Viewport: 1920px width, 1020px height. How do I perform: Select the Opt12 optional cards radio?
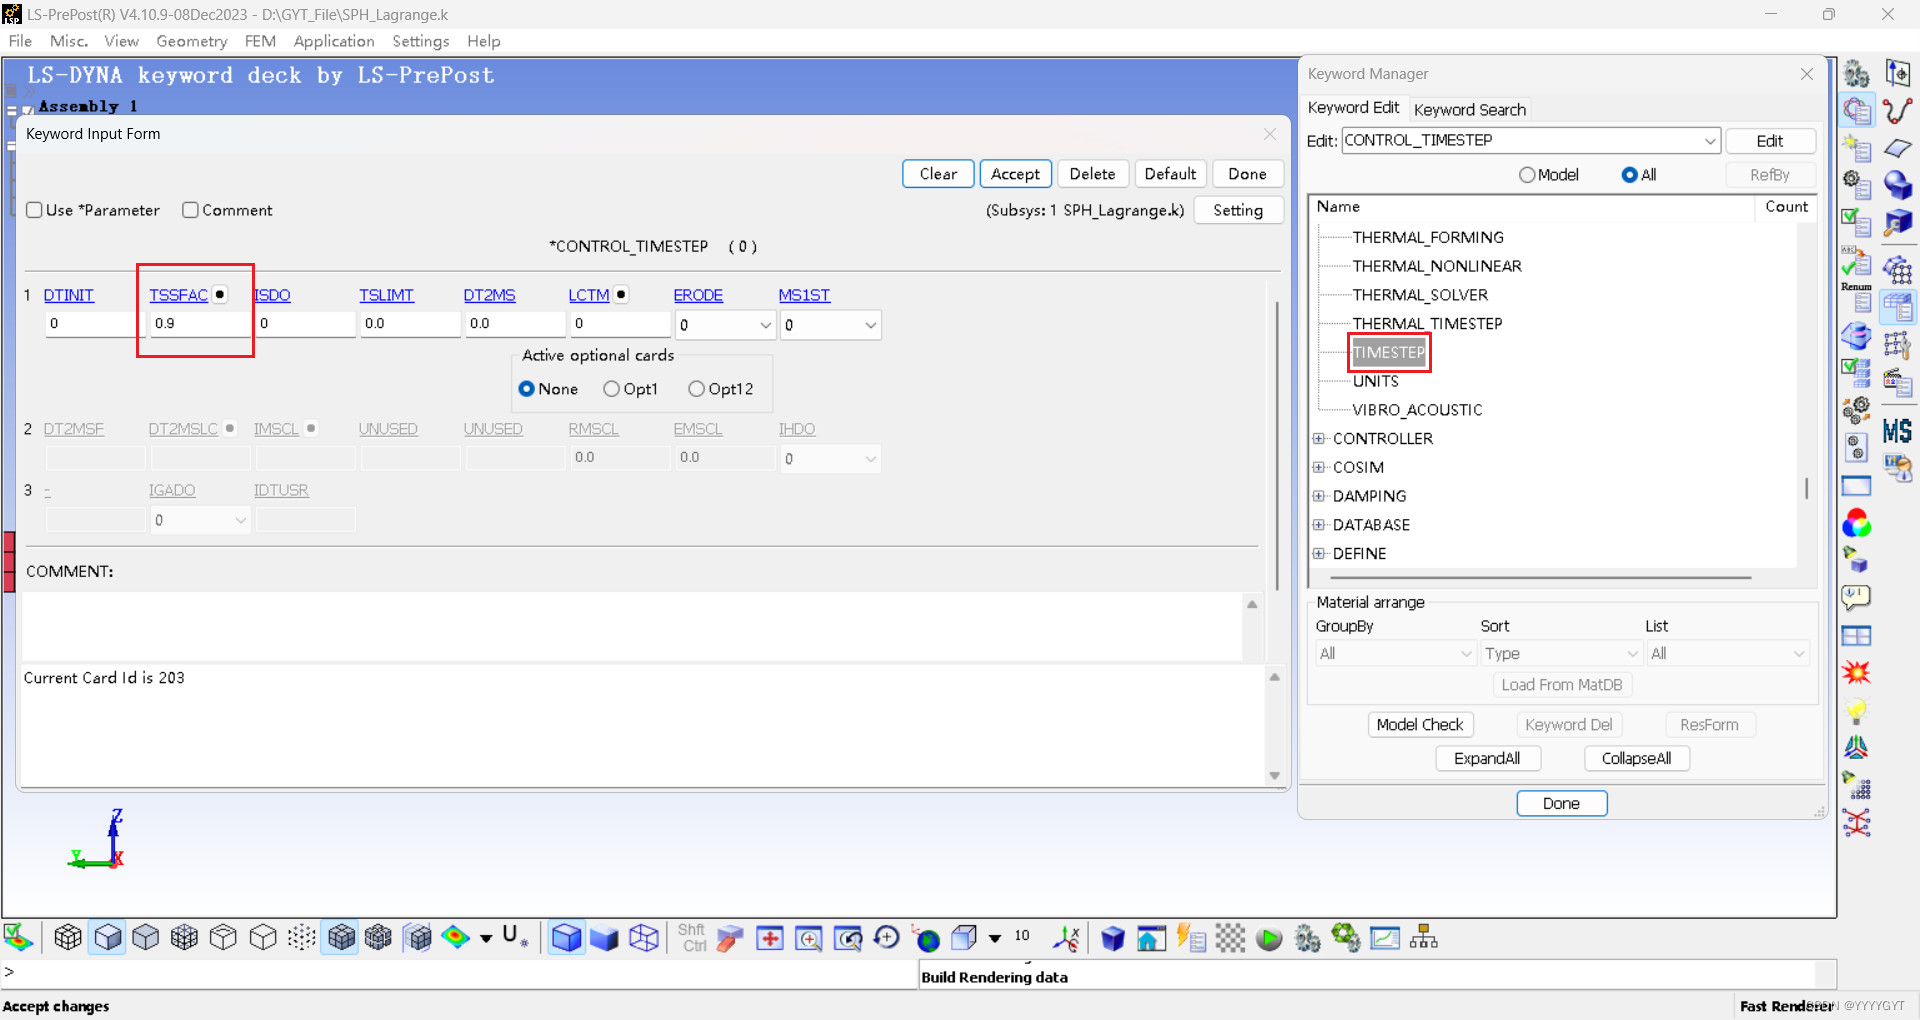point(696,389)
